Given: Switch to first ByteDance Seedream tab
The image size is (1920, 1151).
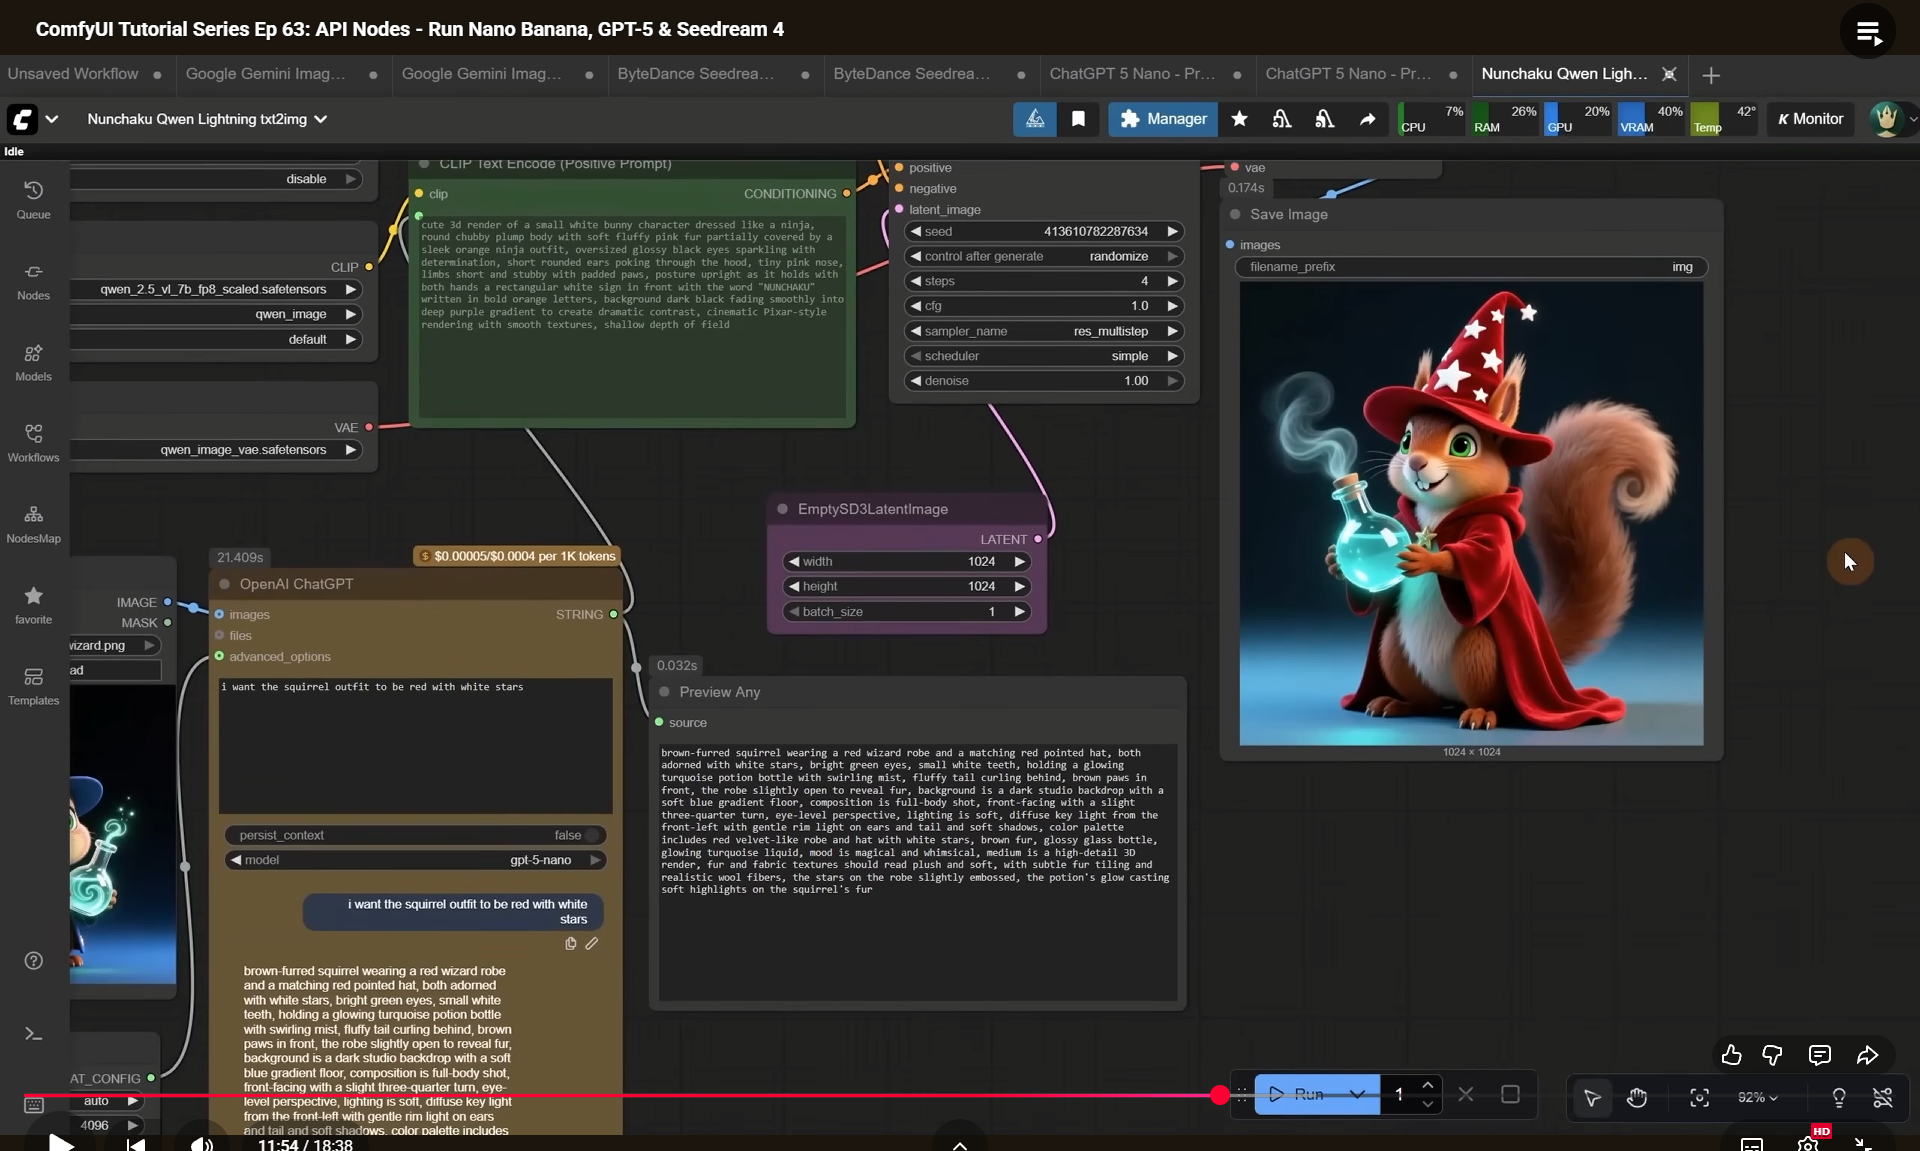Looking at the screenshot, I should [x=696, y=74].
